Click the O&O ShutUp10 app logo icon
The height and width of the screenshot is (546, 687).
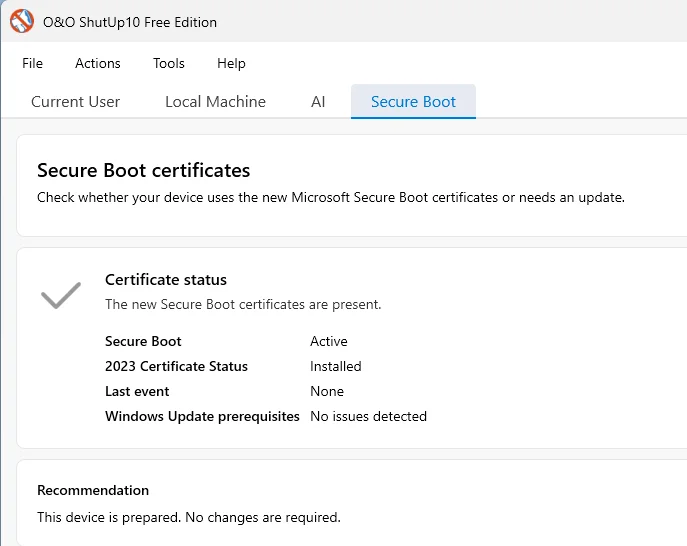22,21
